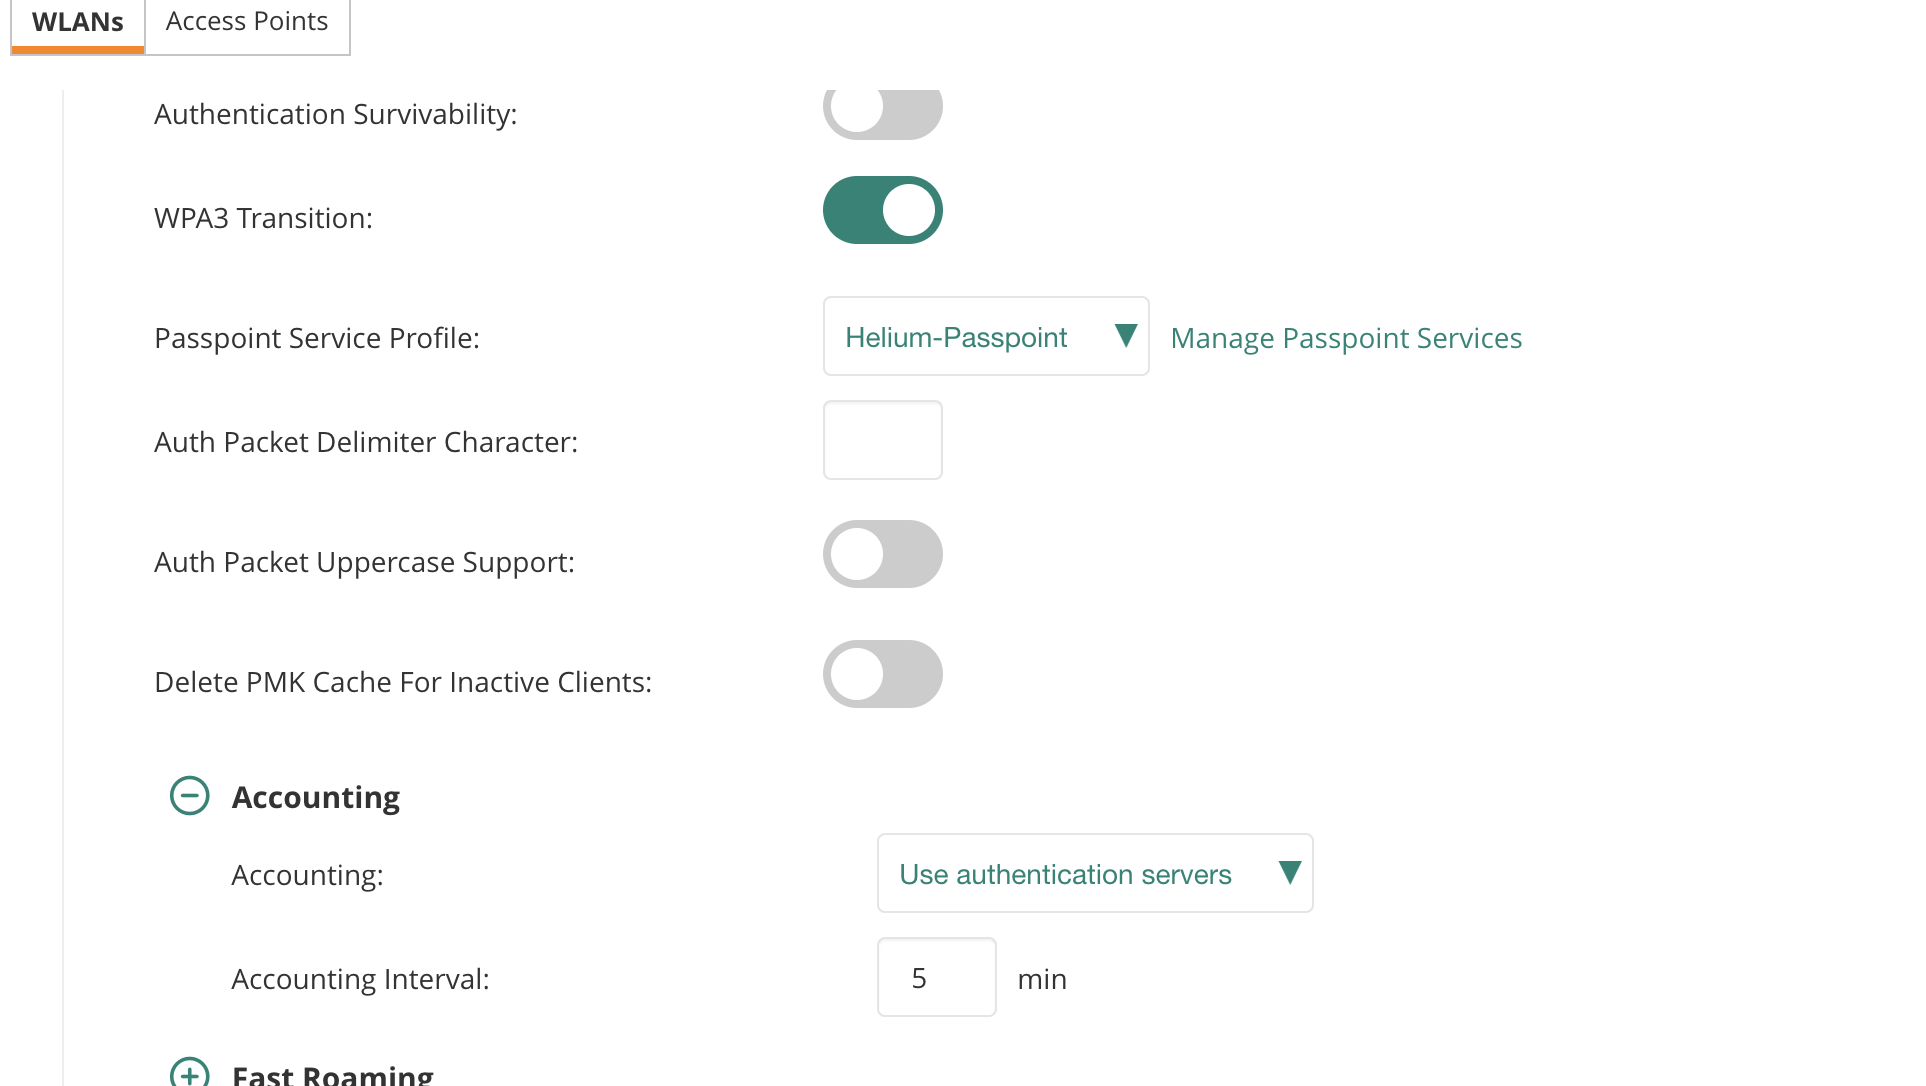This screenshot has height=1086, width=1926.
Task: Click the Accounting Interval label text
Action: pos(360,979)
